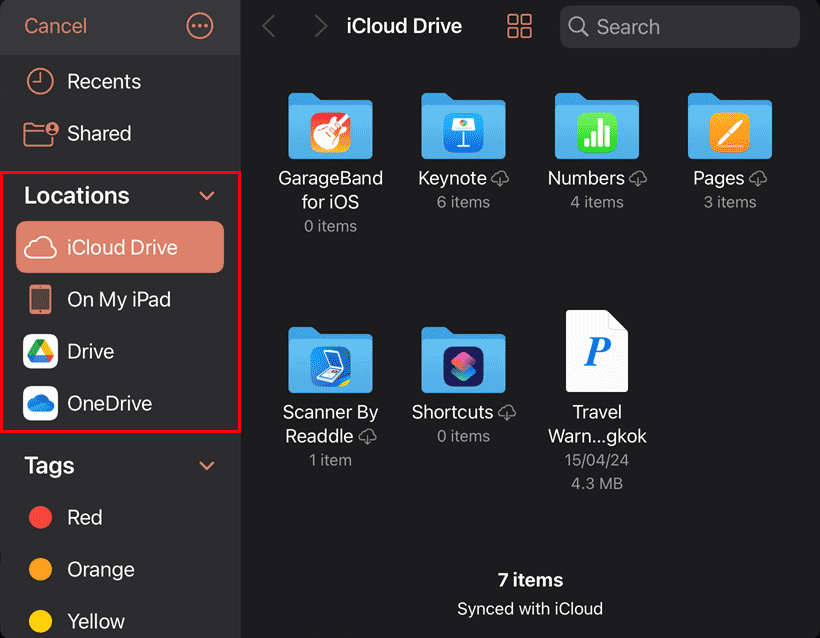
Task: Select iCloud Drive location
Action: pos(117,247)
